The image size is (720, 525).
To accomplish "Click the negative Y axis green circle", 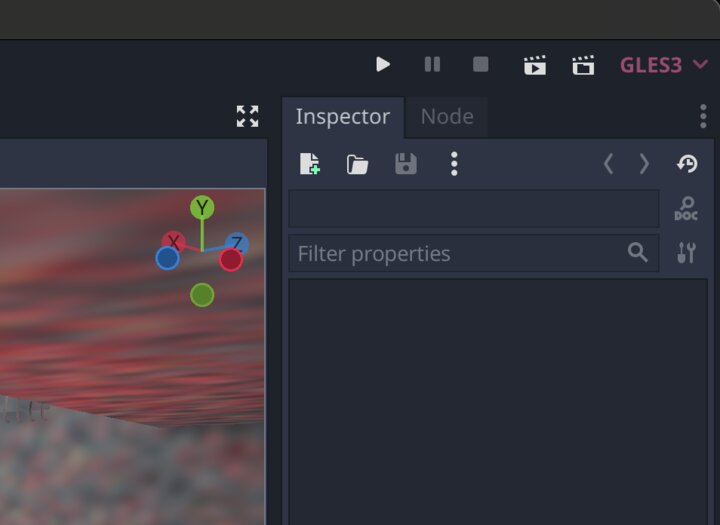I will [x=202, y=295].
